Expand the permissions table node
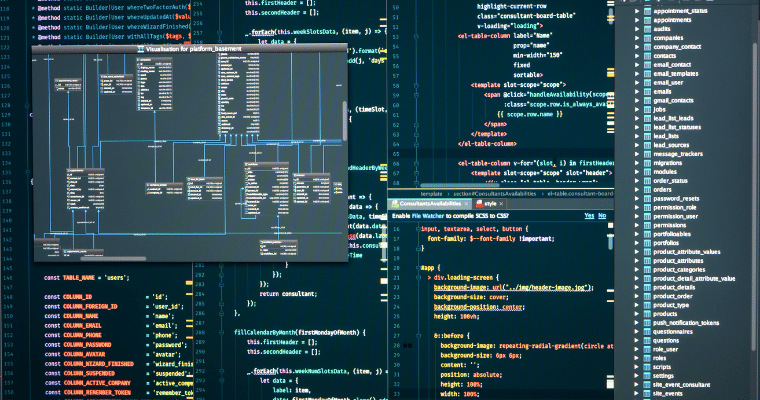 point(637,225)
